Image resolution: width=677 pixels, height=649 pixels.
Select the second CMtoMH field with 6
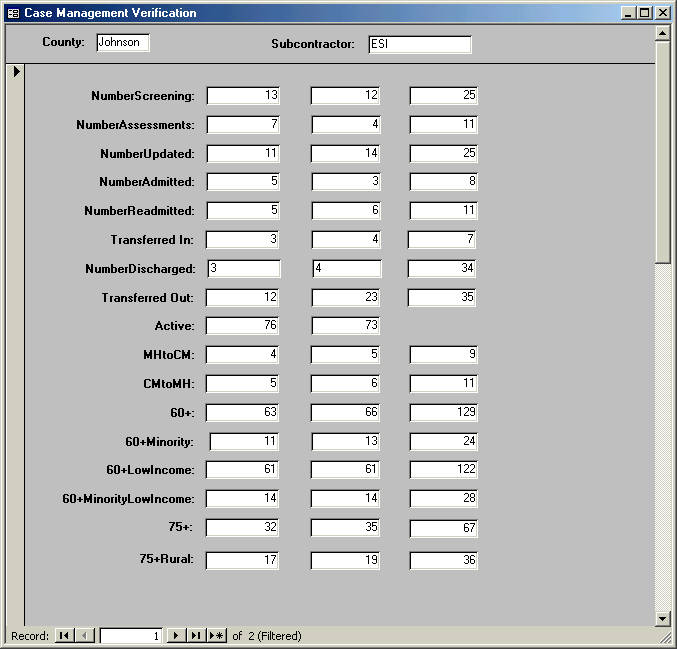click(x=345, y=383)
